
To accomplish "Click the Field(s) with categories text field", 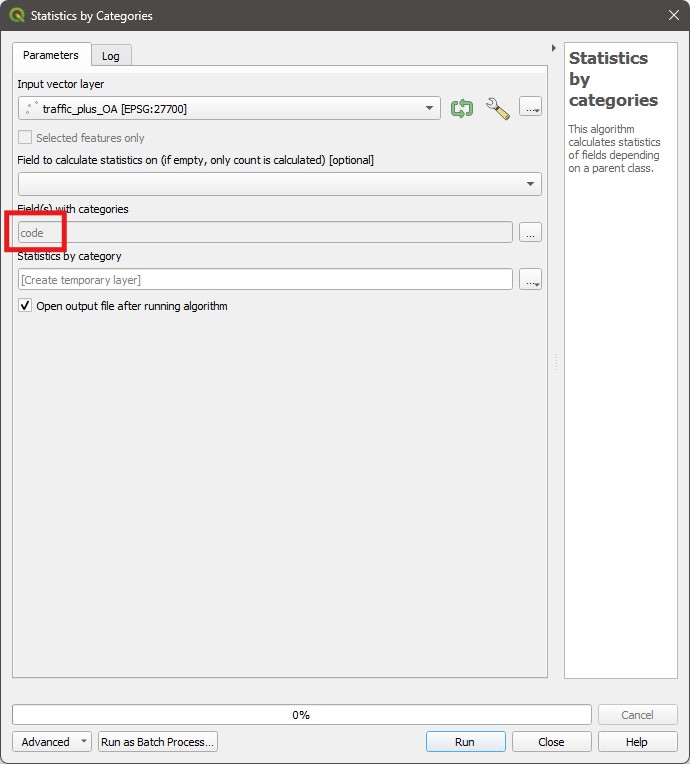I will (x=265, y=232).
